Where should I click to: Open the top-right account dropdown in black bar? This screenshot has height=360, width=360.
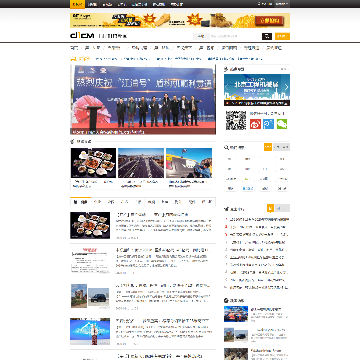(x=282, y=4)
